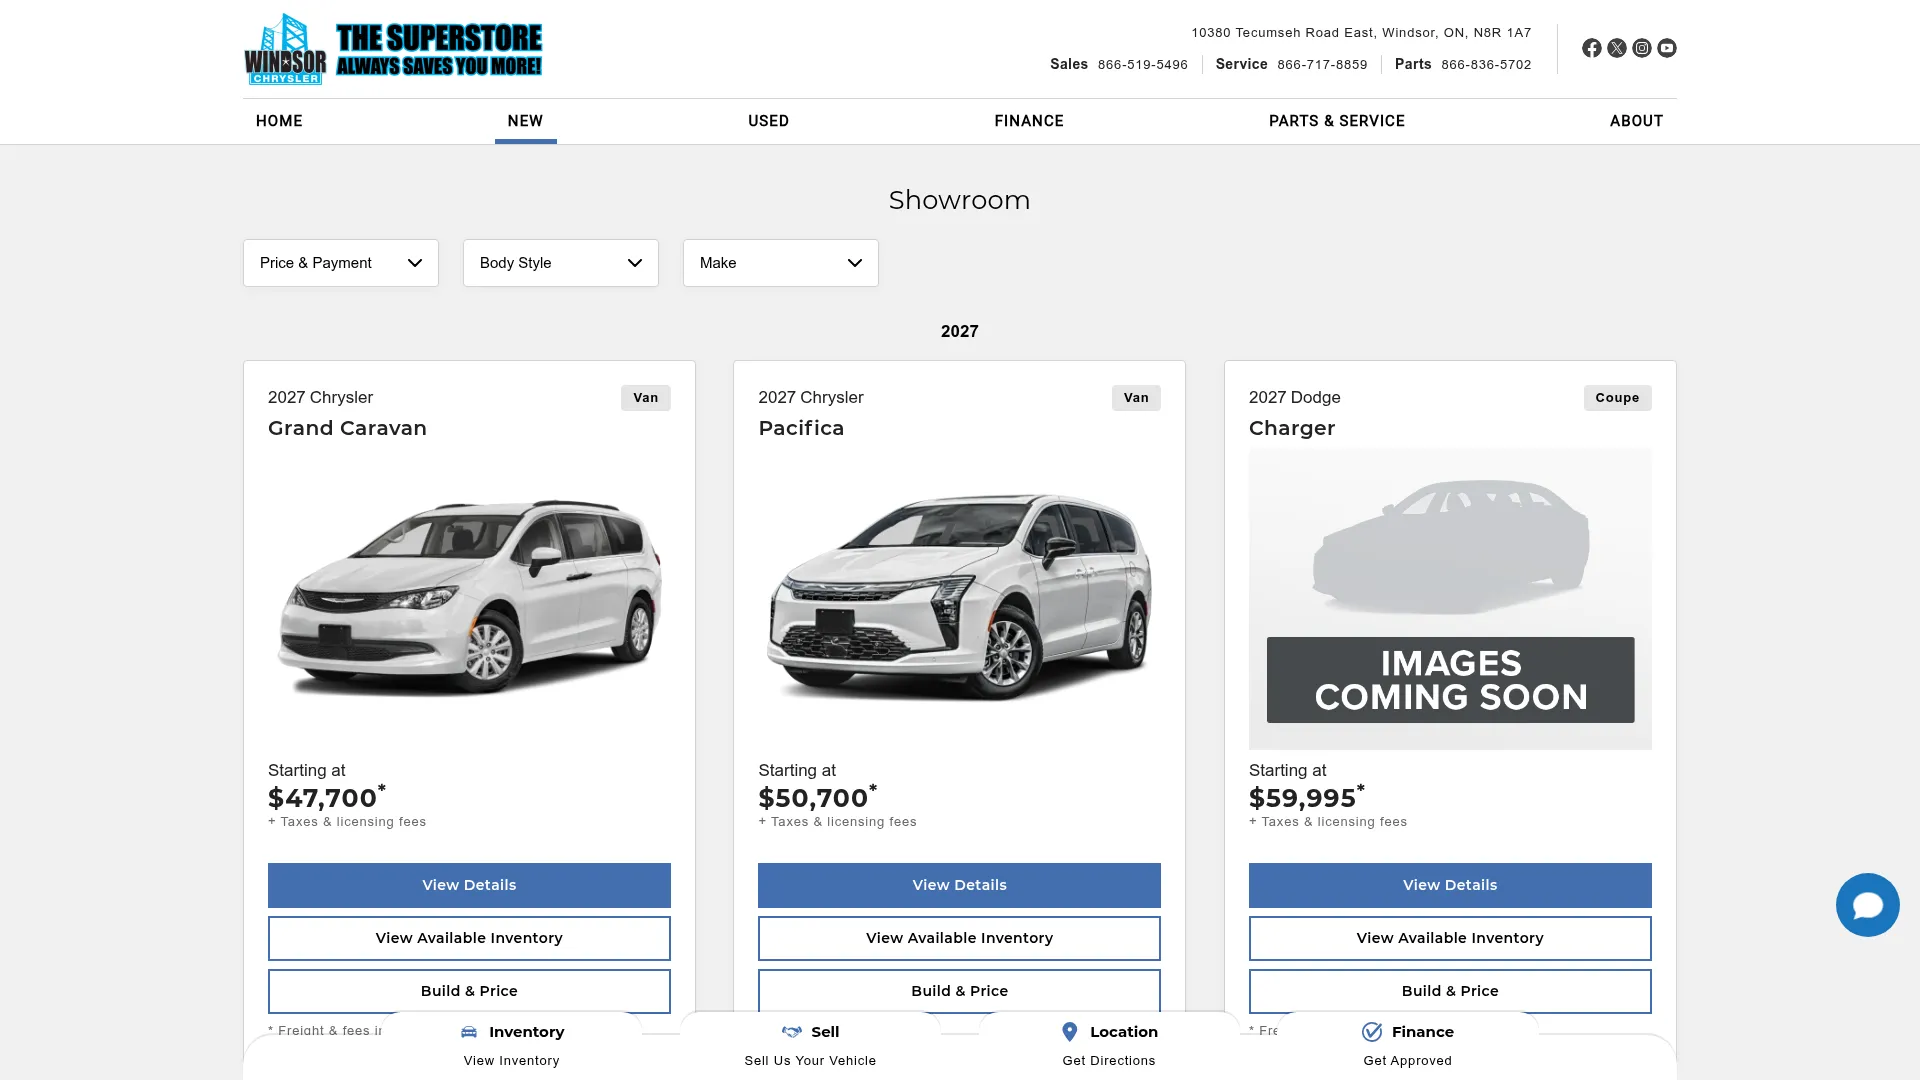Click the Van tag on Pacifica card
1920x1080 pixels.
point(1136,398)
